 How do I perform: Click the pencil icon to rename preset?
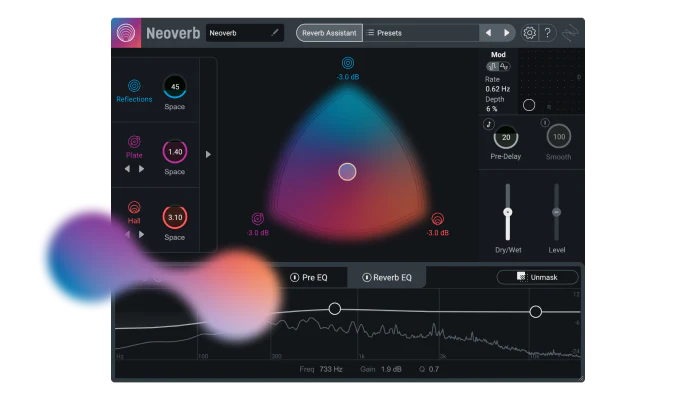pyautogui.click(x=275, y=32)
